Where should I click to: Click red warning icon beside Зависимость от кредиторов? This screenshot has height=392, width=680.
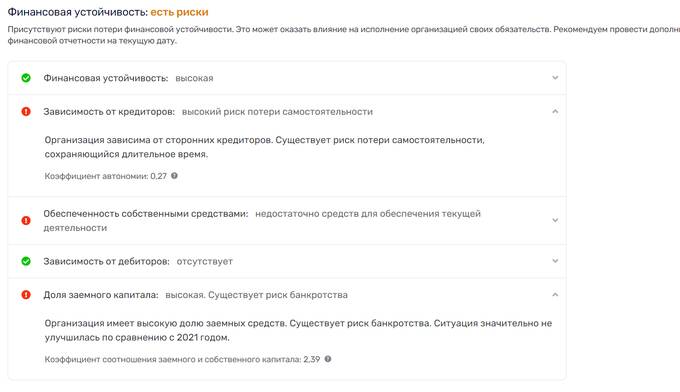[26, 111]
